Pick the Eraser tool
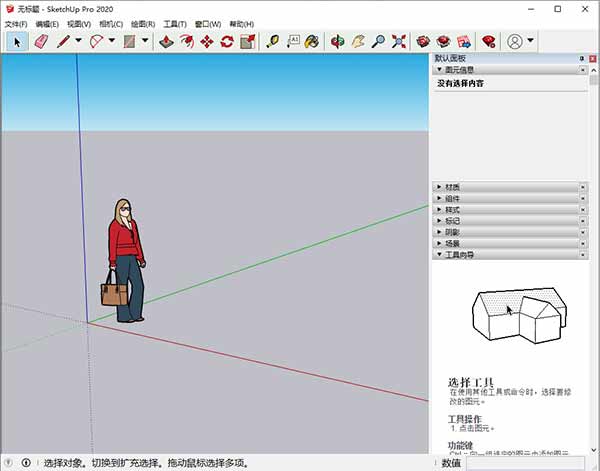 coord(41,42)
